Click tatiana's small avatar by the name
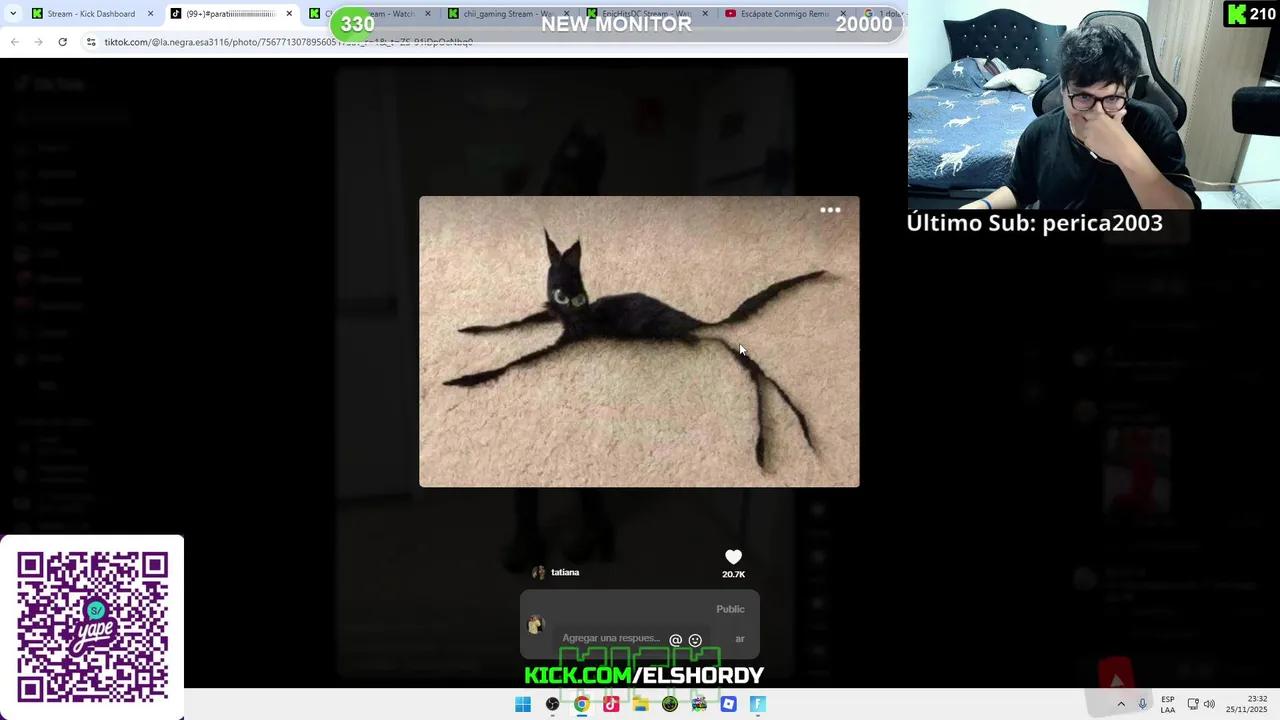The image size is (1280, 720). [538, 572]
